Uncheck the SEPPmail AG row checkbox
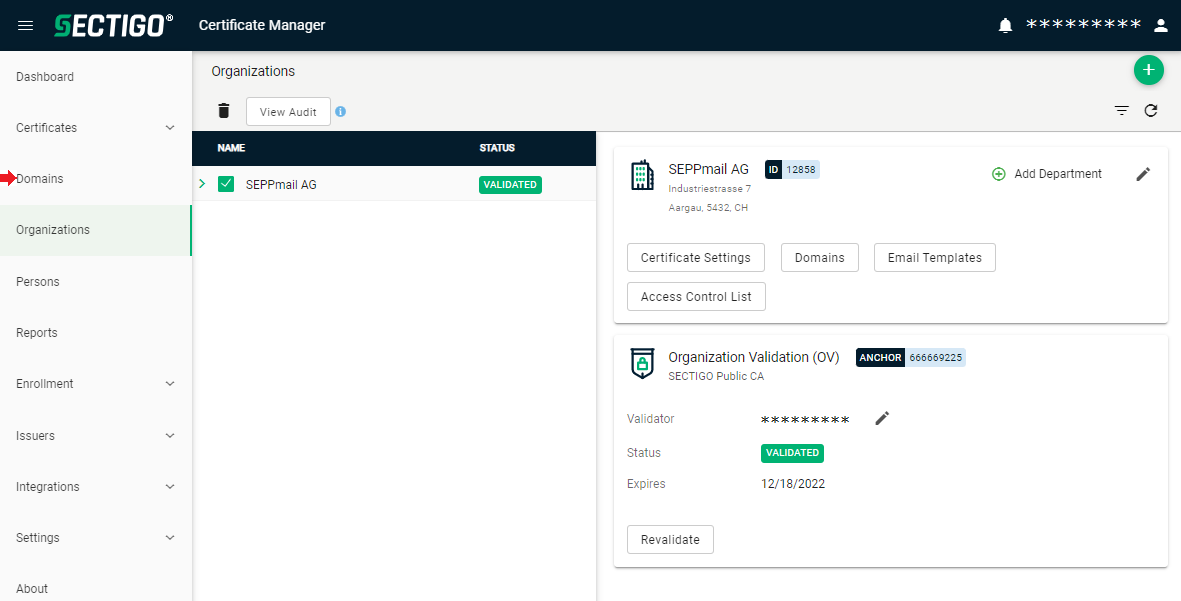This screenshot has height=601, width=1181. tap(226, 184)
